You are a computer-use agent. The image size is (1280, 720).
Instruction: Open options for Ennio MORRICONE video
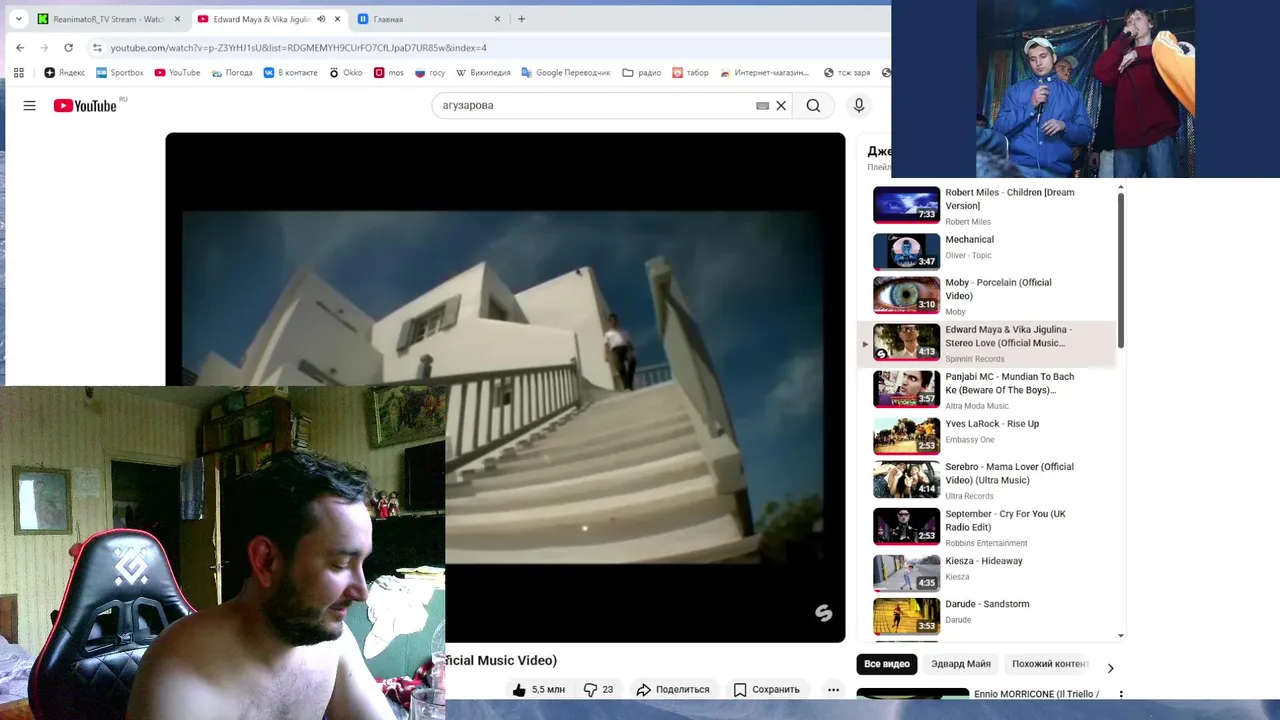(x=1121, y=694)
